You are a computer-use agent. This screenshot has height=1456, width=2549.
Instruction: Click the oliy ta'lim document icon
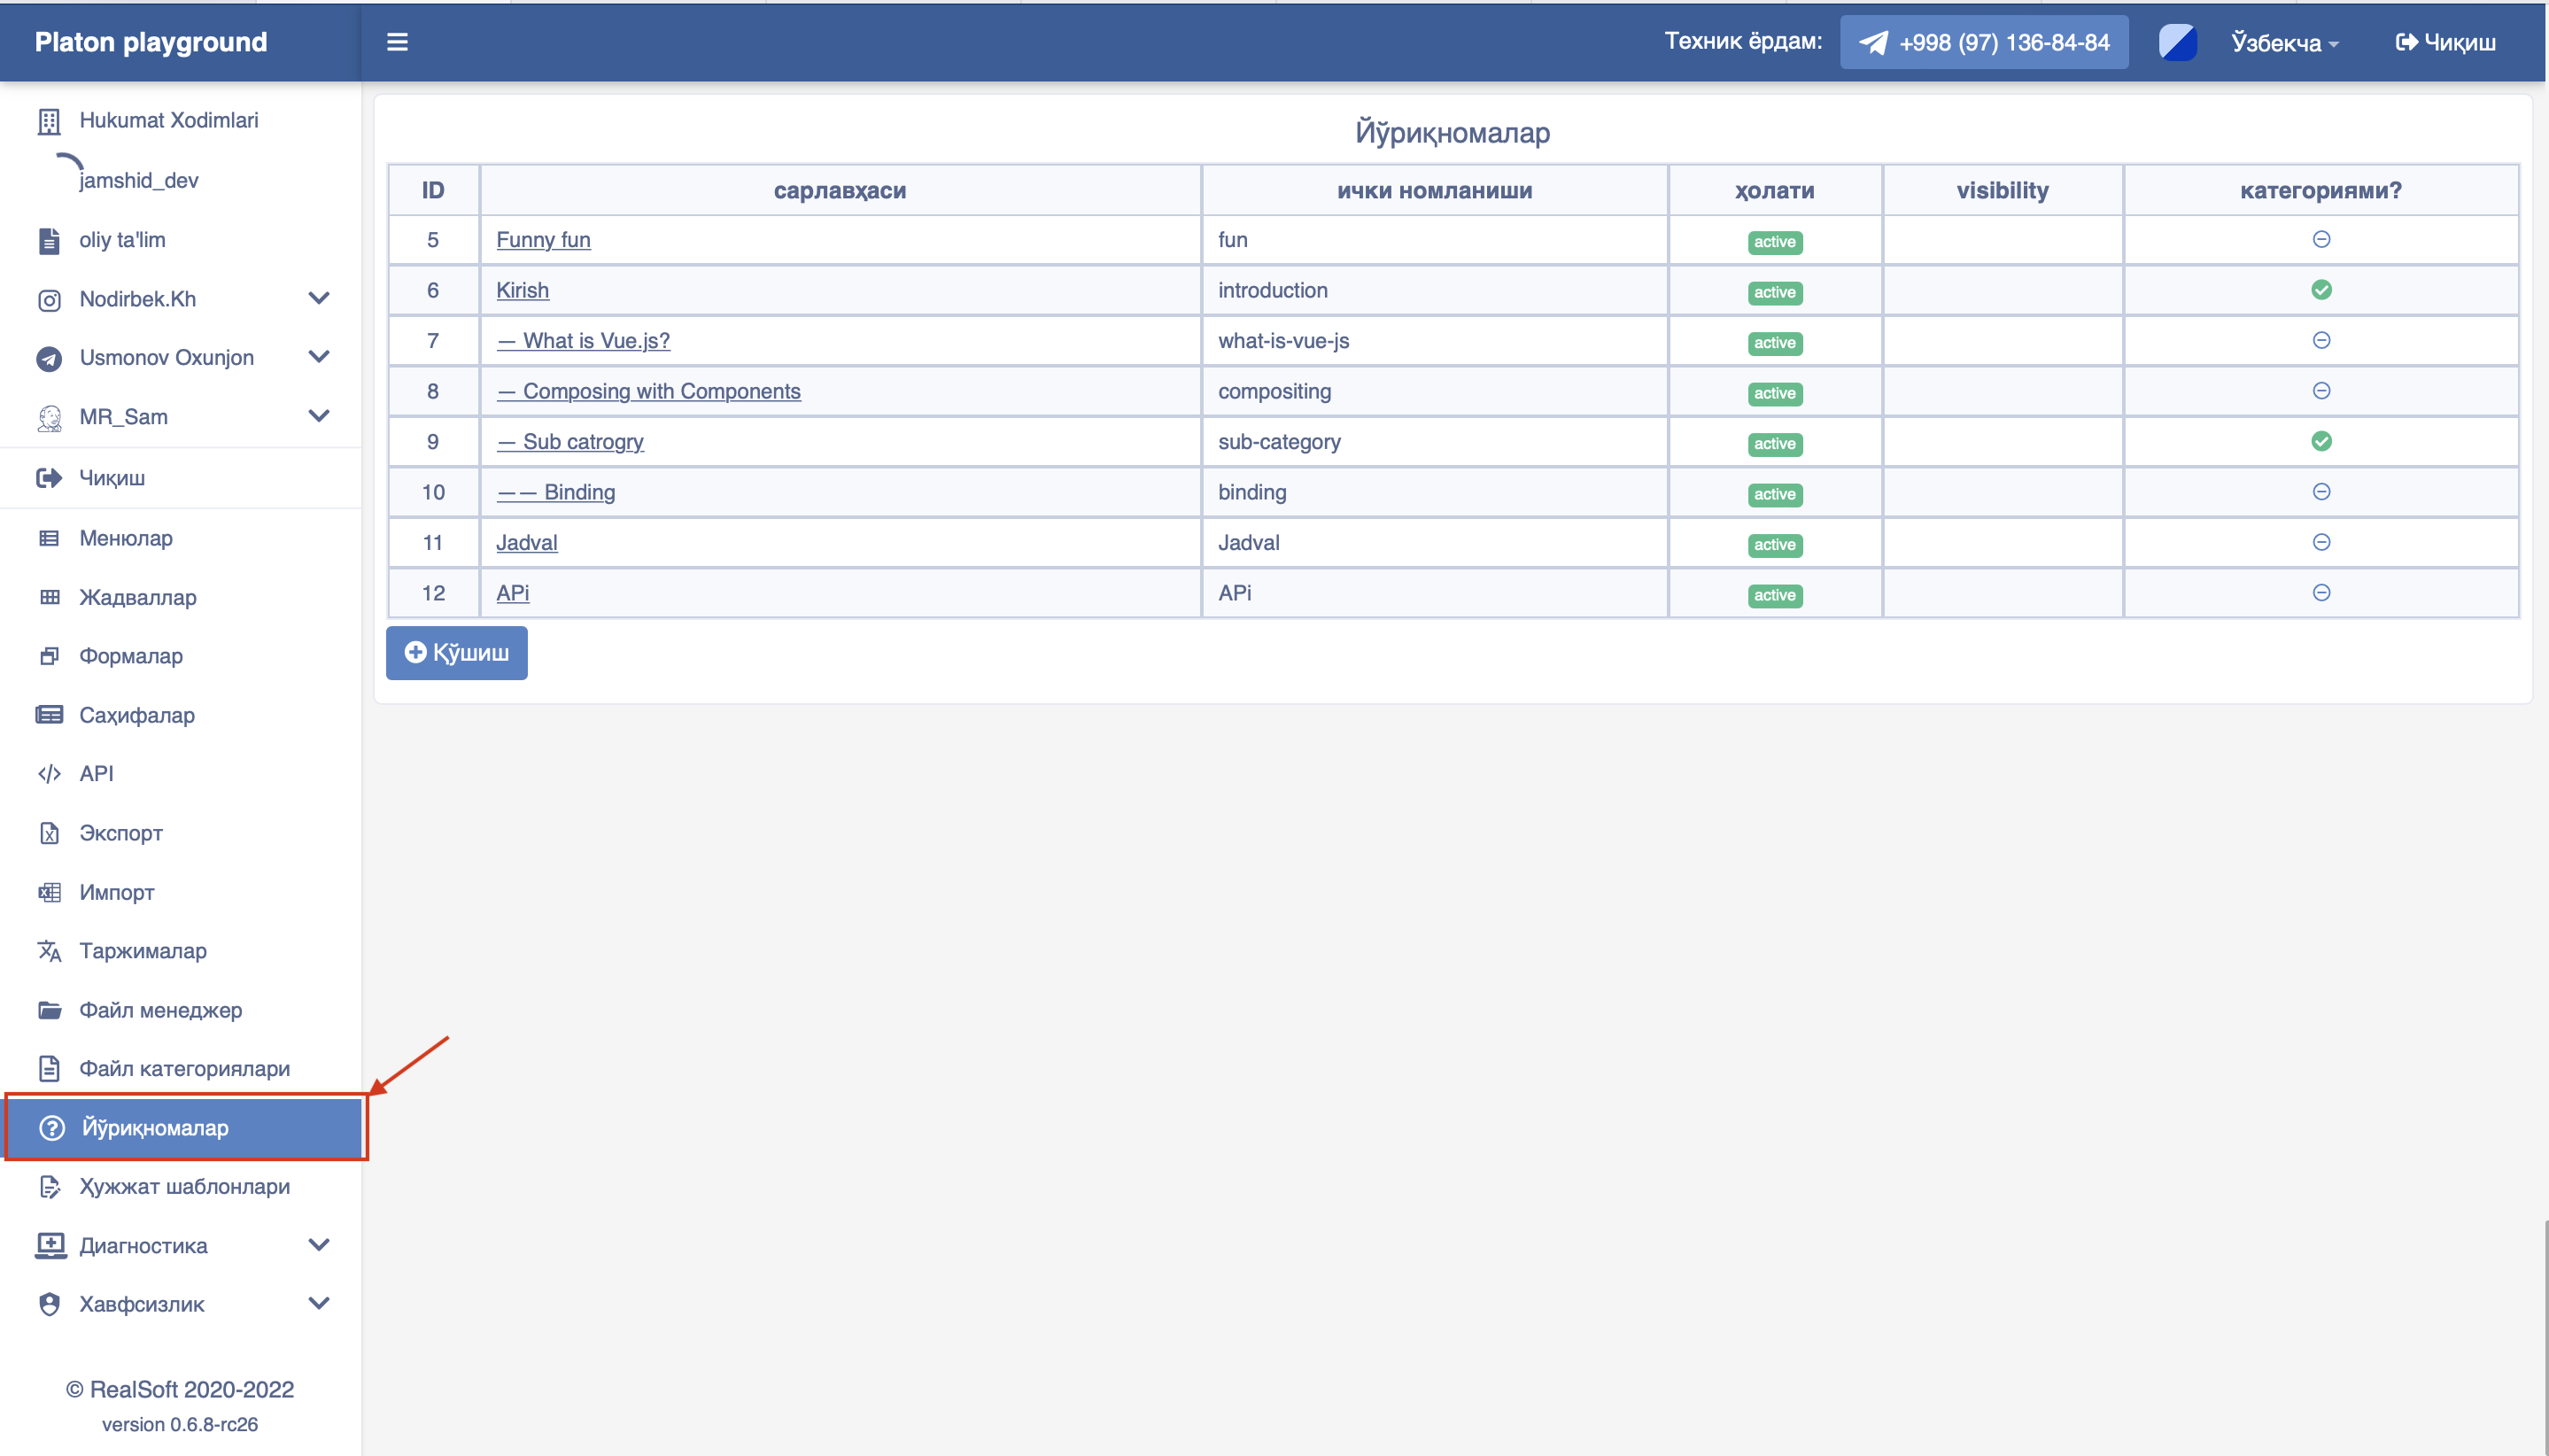[x=49, y=240]
